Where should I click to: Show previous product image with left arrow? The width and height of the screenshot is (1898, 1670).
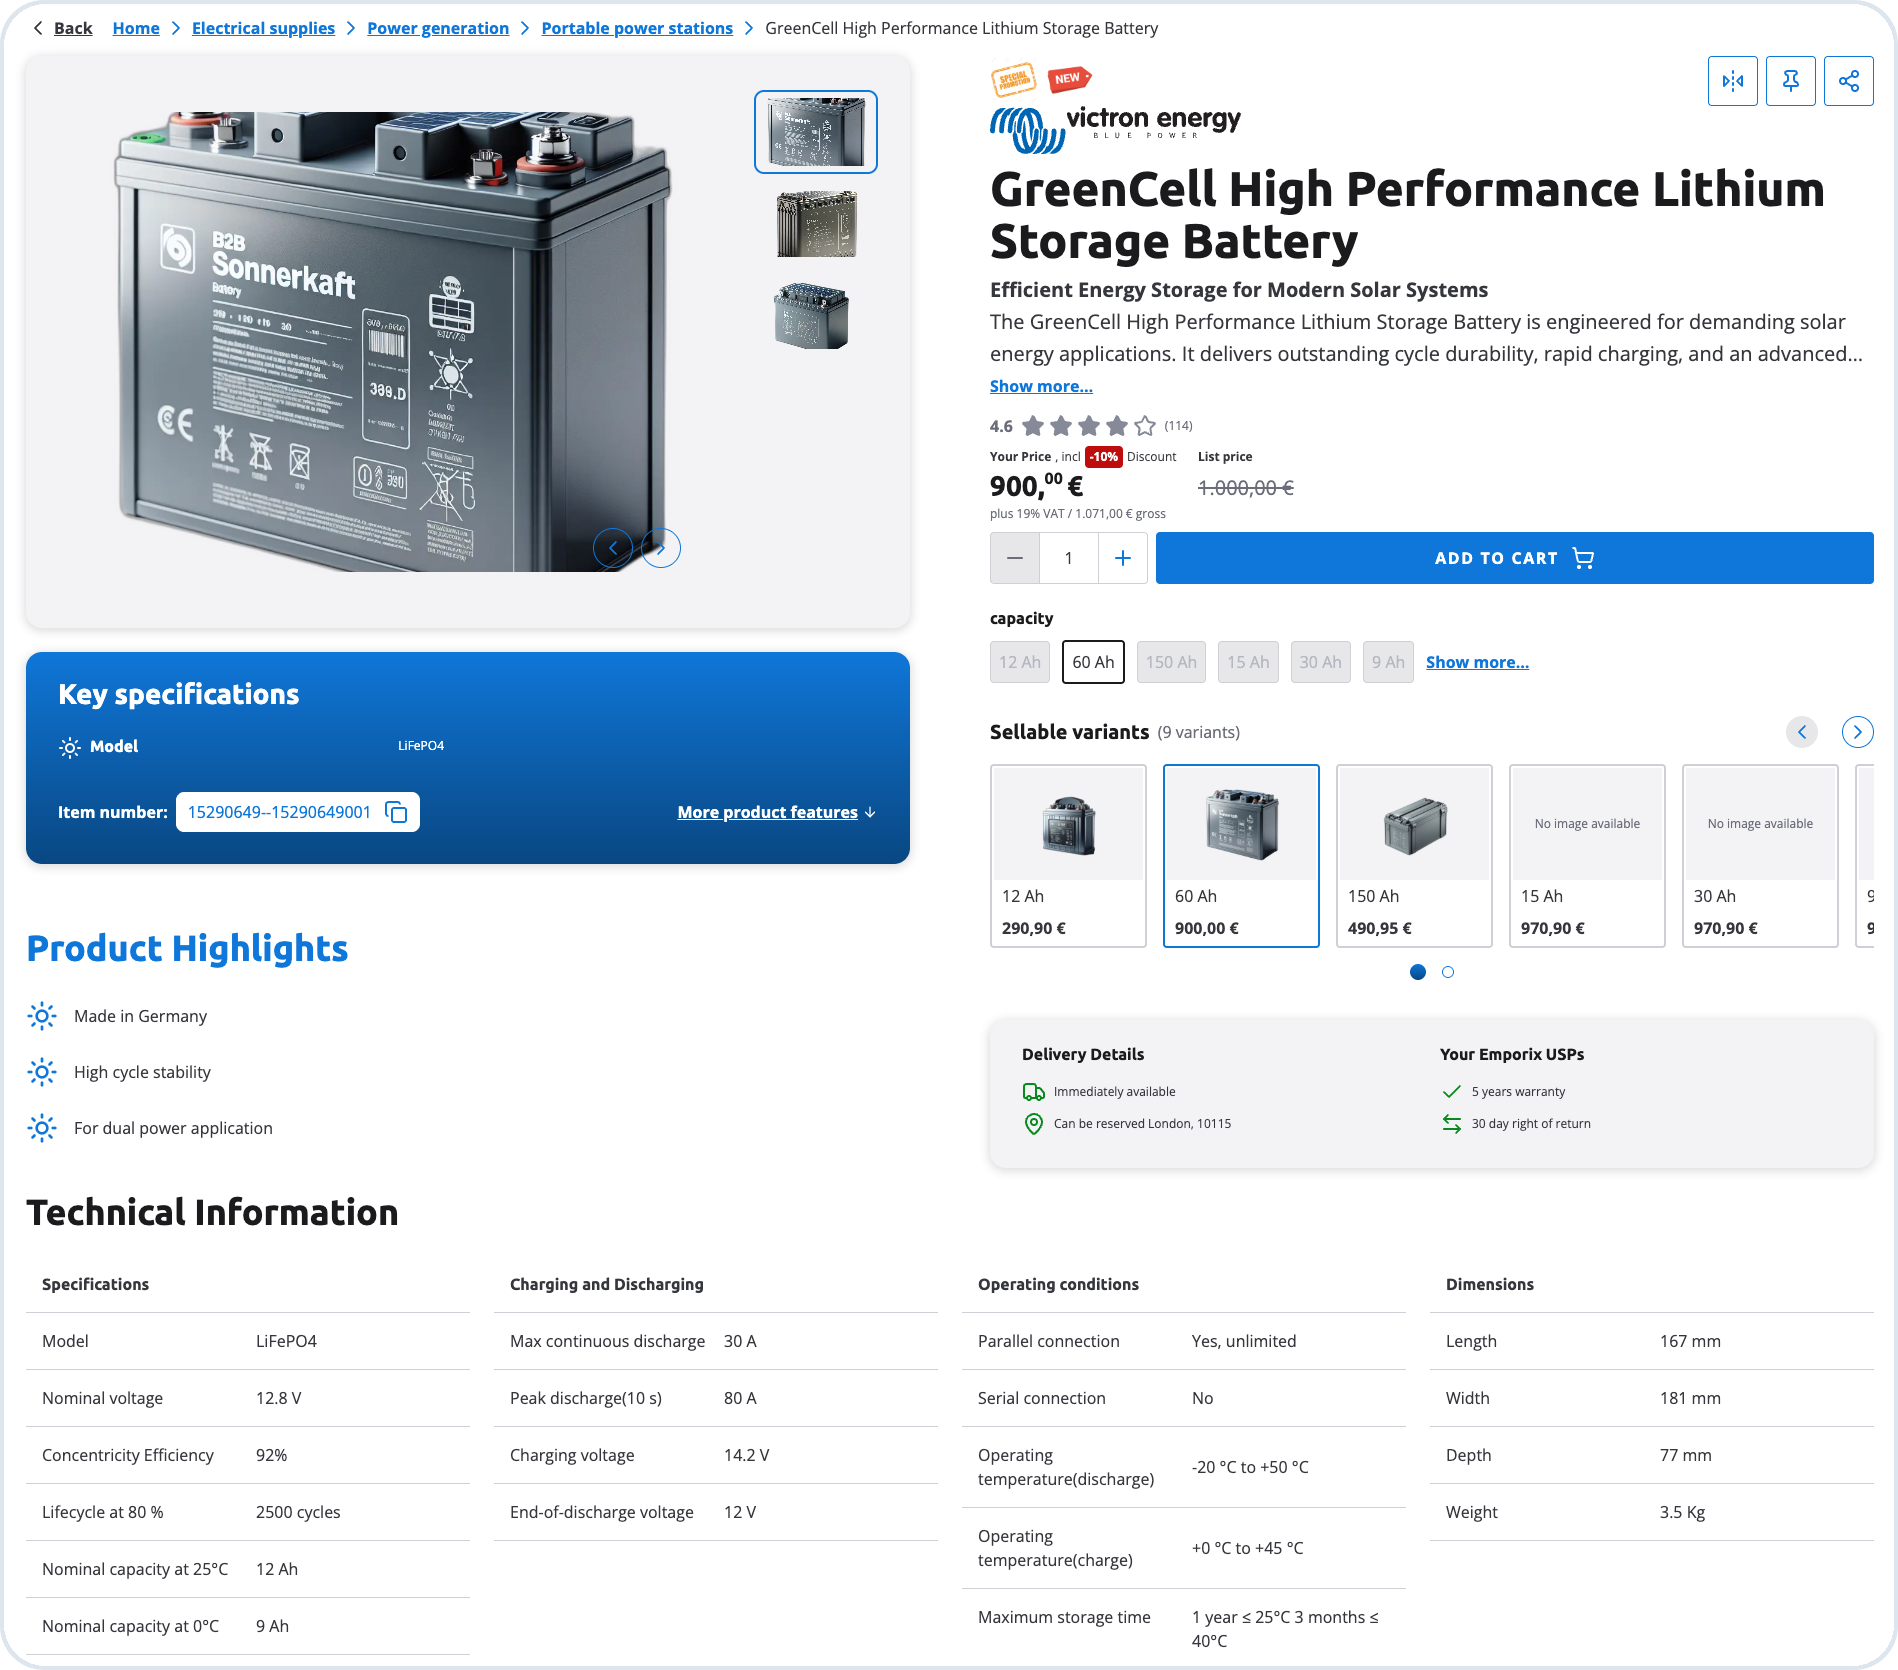pyautogui.click(x=613, y=548)
